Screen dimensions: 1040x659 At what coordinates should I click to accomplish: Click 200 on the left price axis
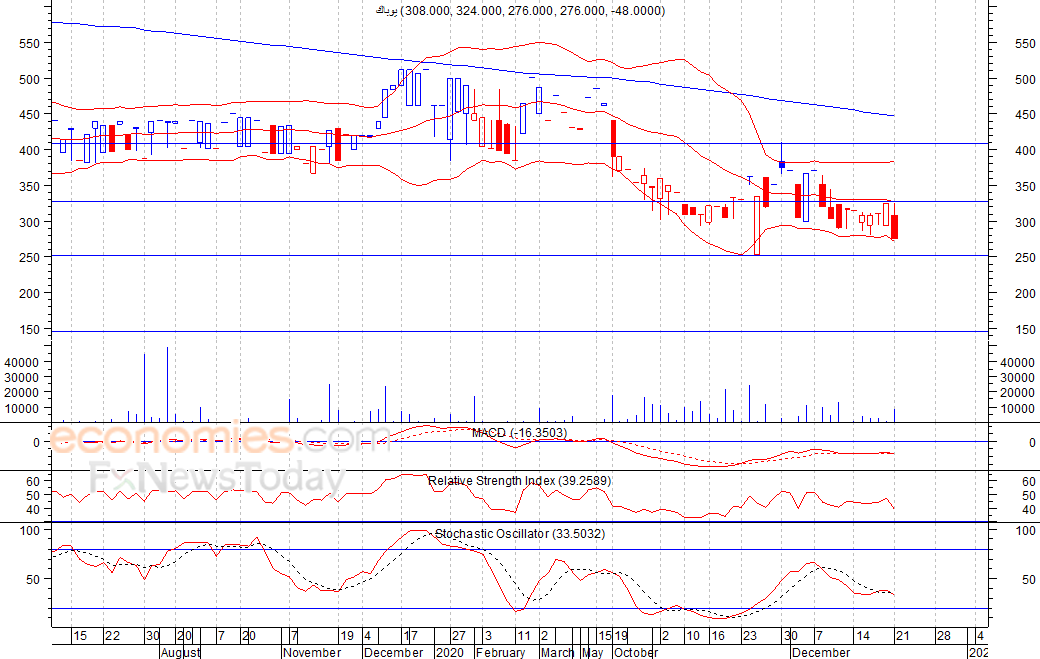pos(30,294)
